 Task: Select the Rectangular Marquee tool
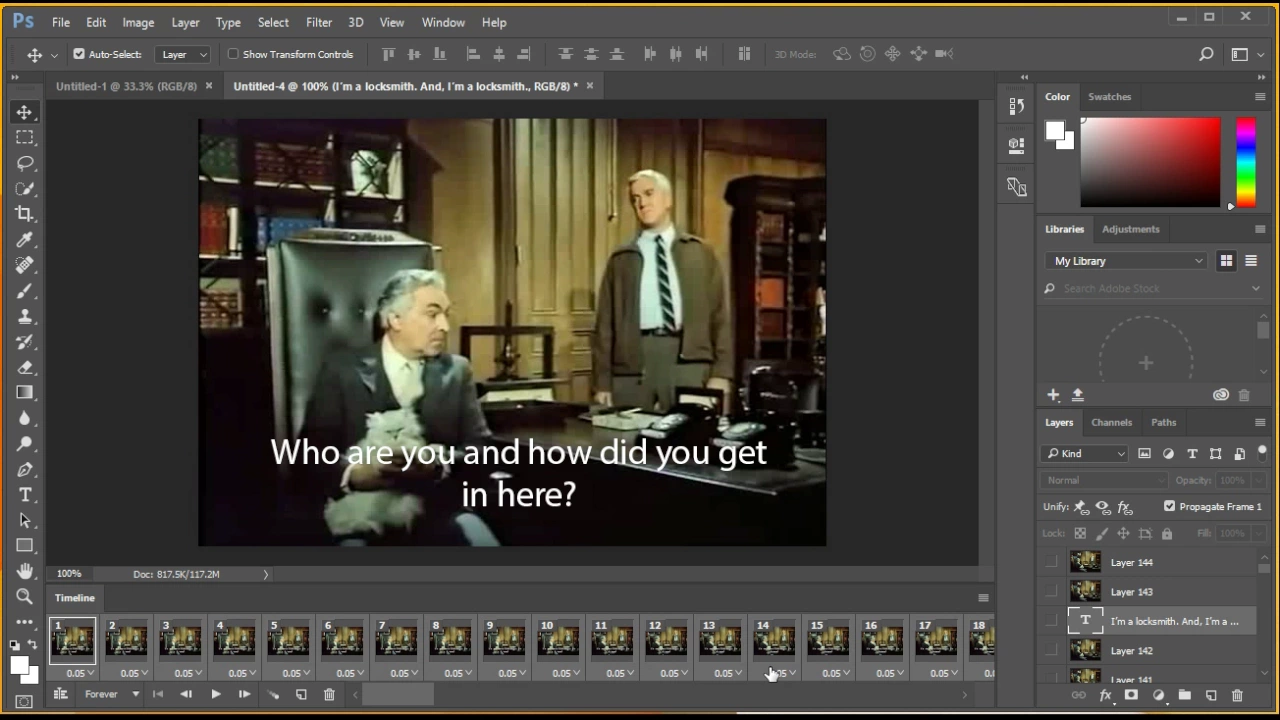pos(25,137)
